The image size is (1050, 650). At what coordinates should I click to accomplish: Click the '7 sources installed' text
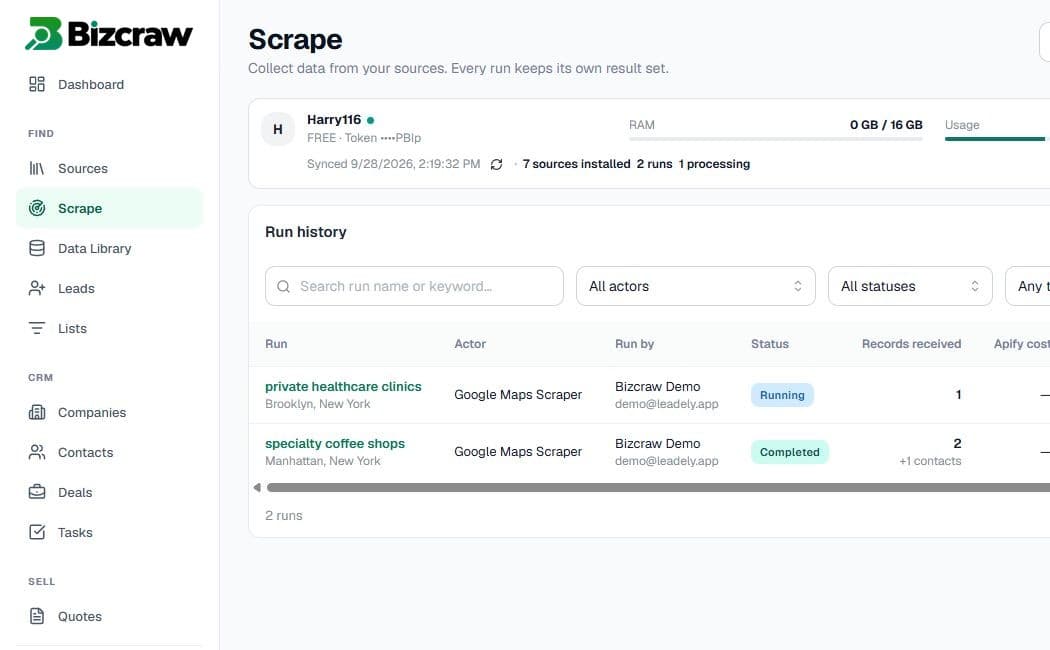pyautogui.click(x=577, y=164)
